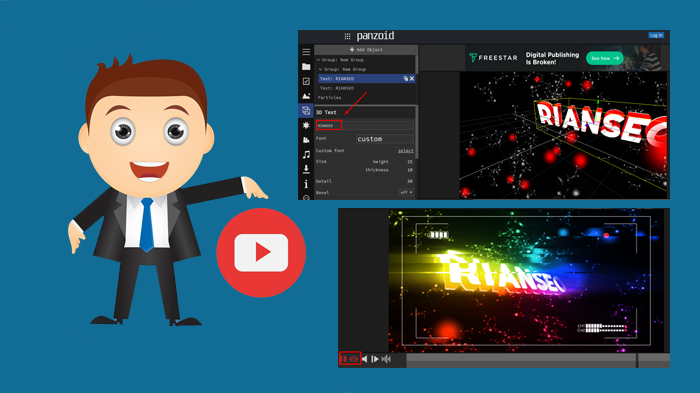Click the Custom font select link
Image resolution: width=700 pixels, height=393 pixels.
[x=405, y=151]
